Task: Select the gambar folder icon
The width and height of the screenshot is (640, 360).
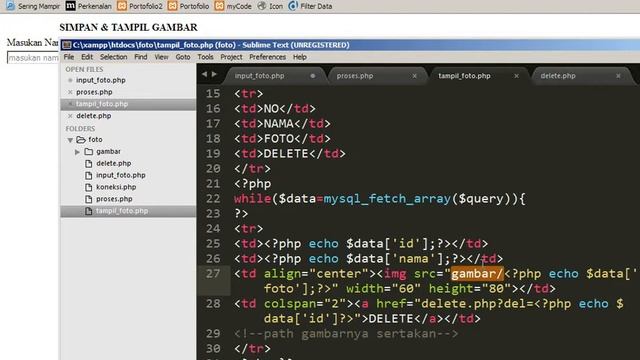Action: [x=89, y=151]
